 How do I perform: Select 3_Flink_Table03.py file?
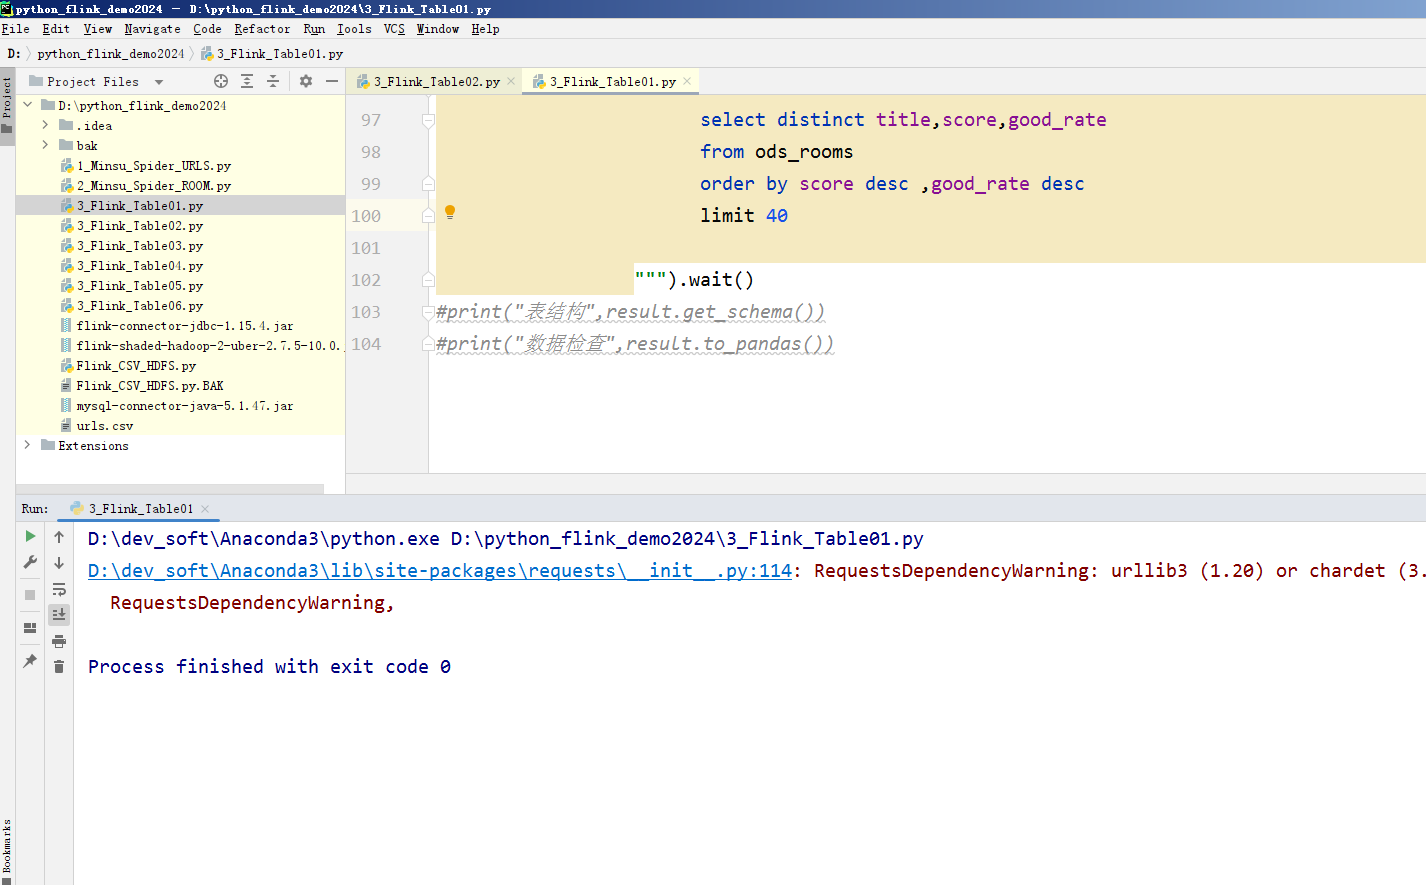139,246
